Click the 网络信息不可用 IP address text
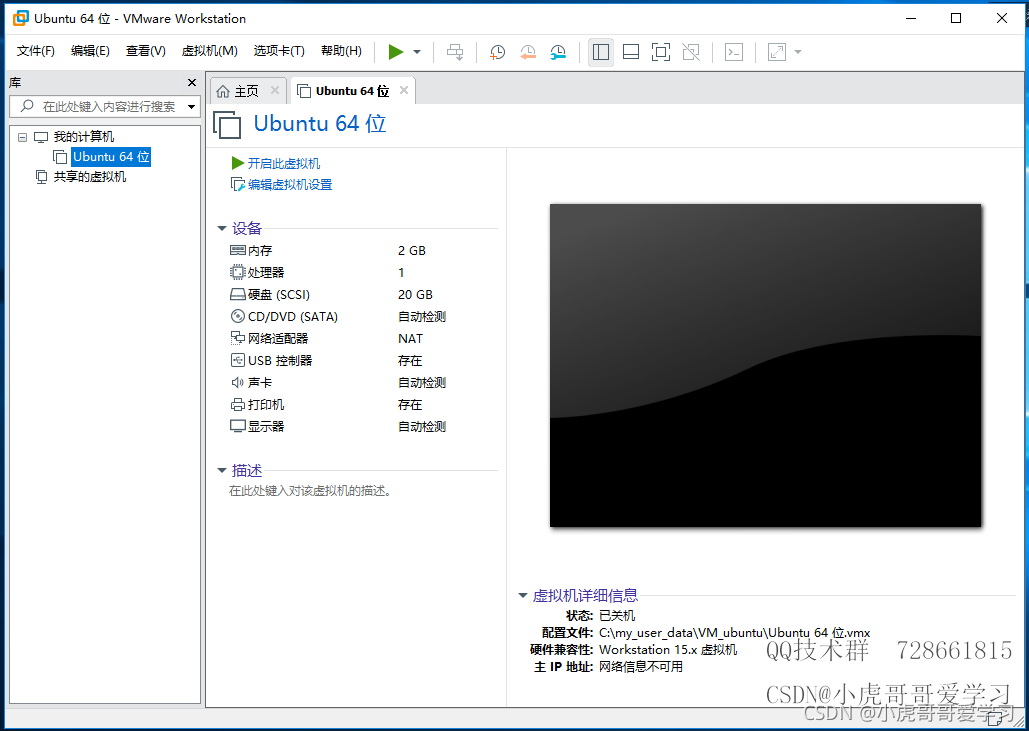 [640, 667]
